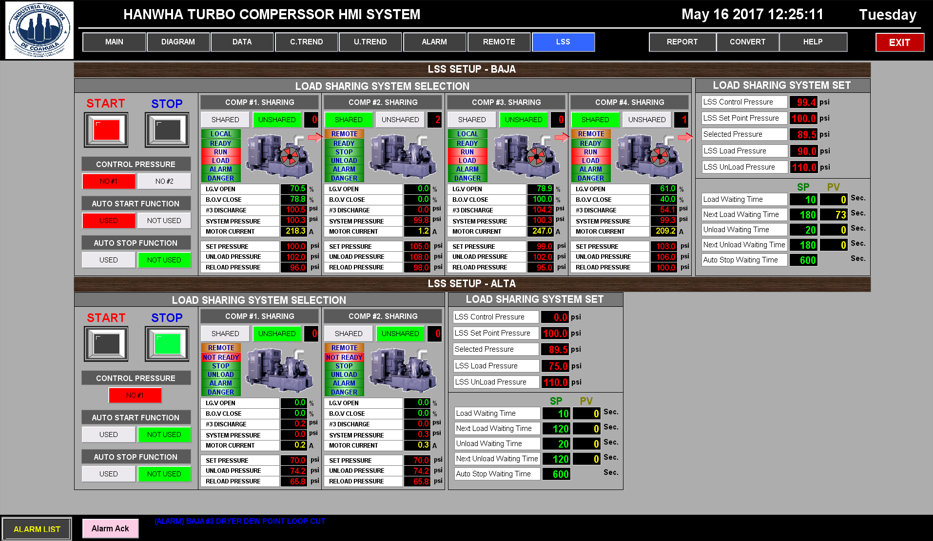Click BAJA COMP #2 sharing priority number
The width and height of the screenshot is (933, 541).
[x=435, y=120]
